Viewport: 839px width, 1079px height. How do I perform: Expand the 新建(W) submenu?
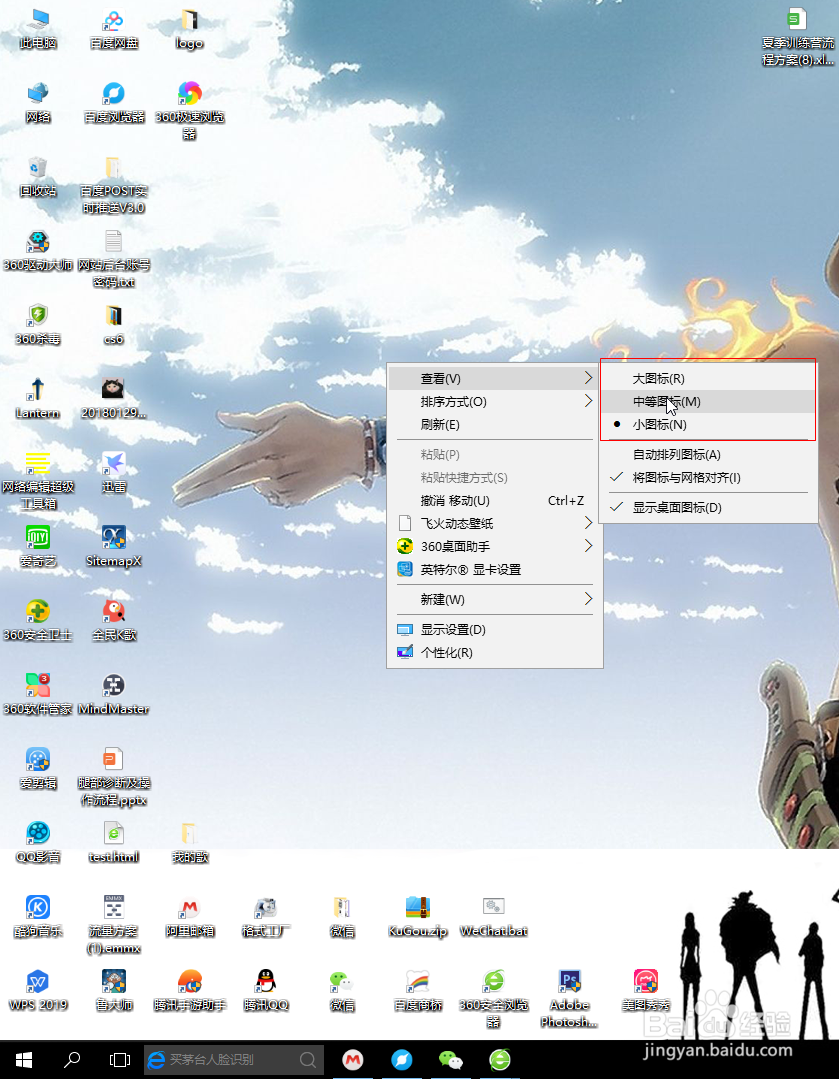coord(495,599)
